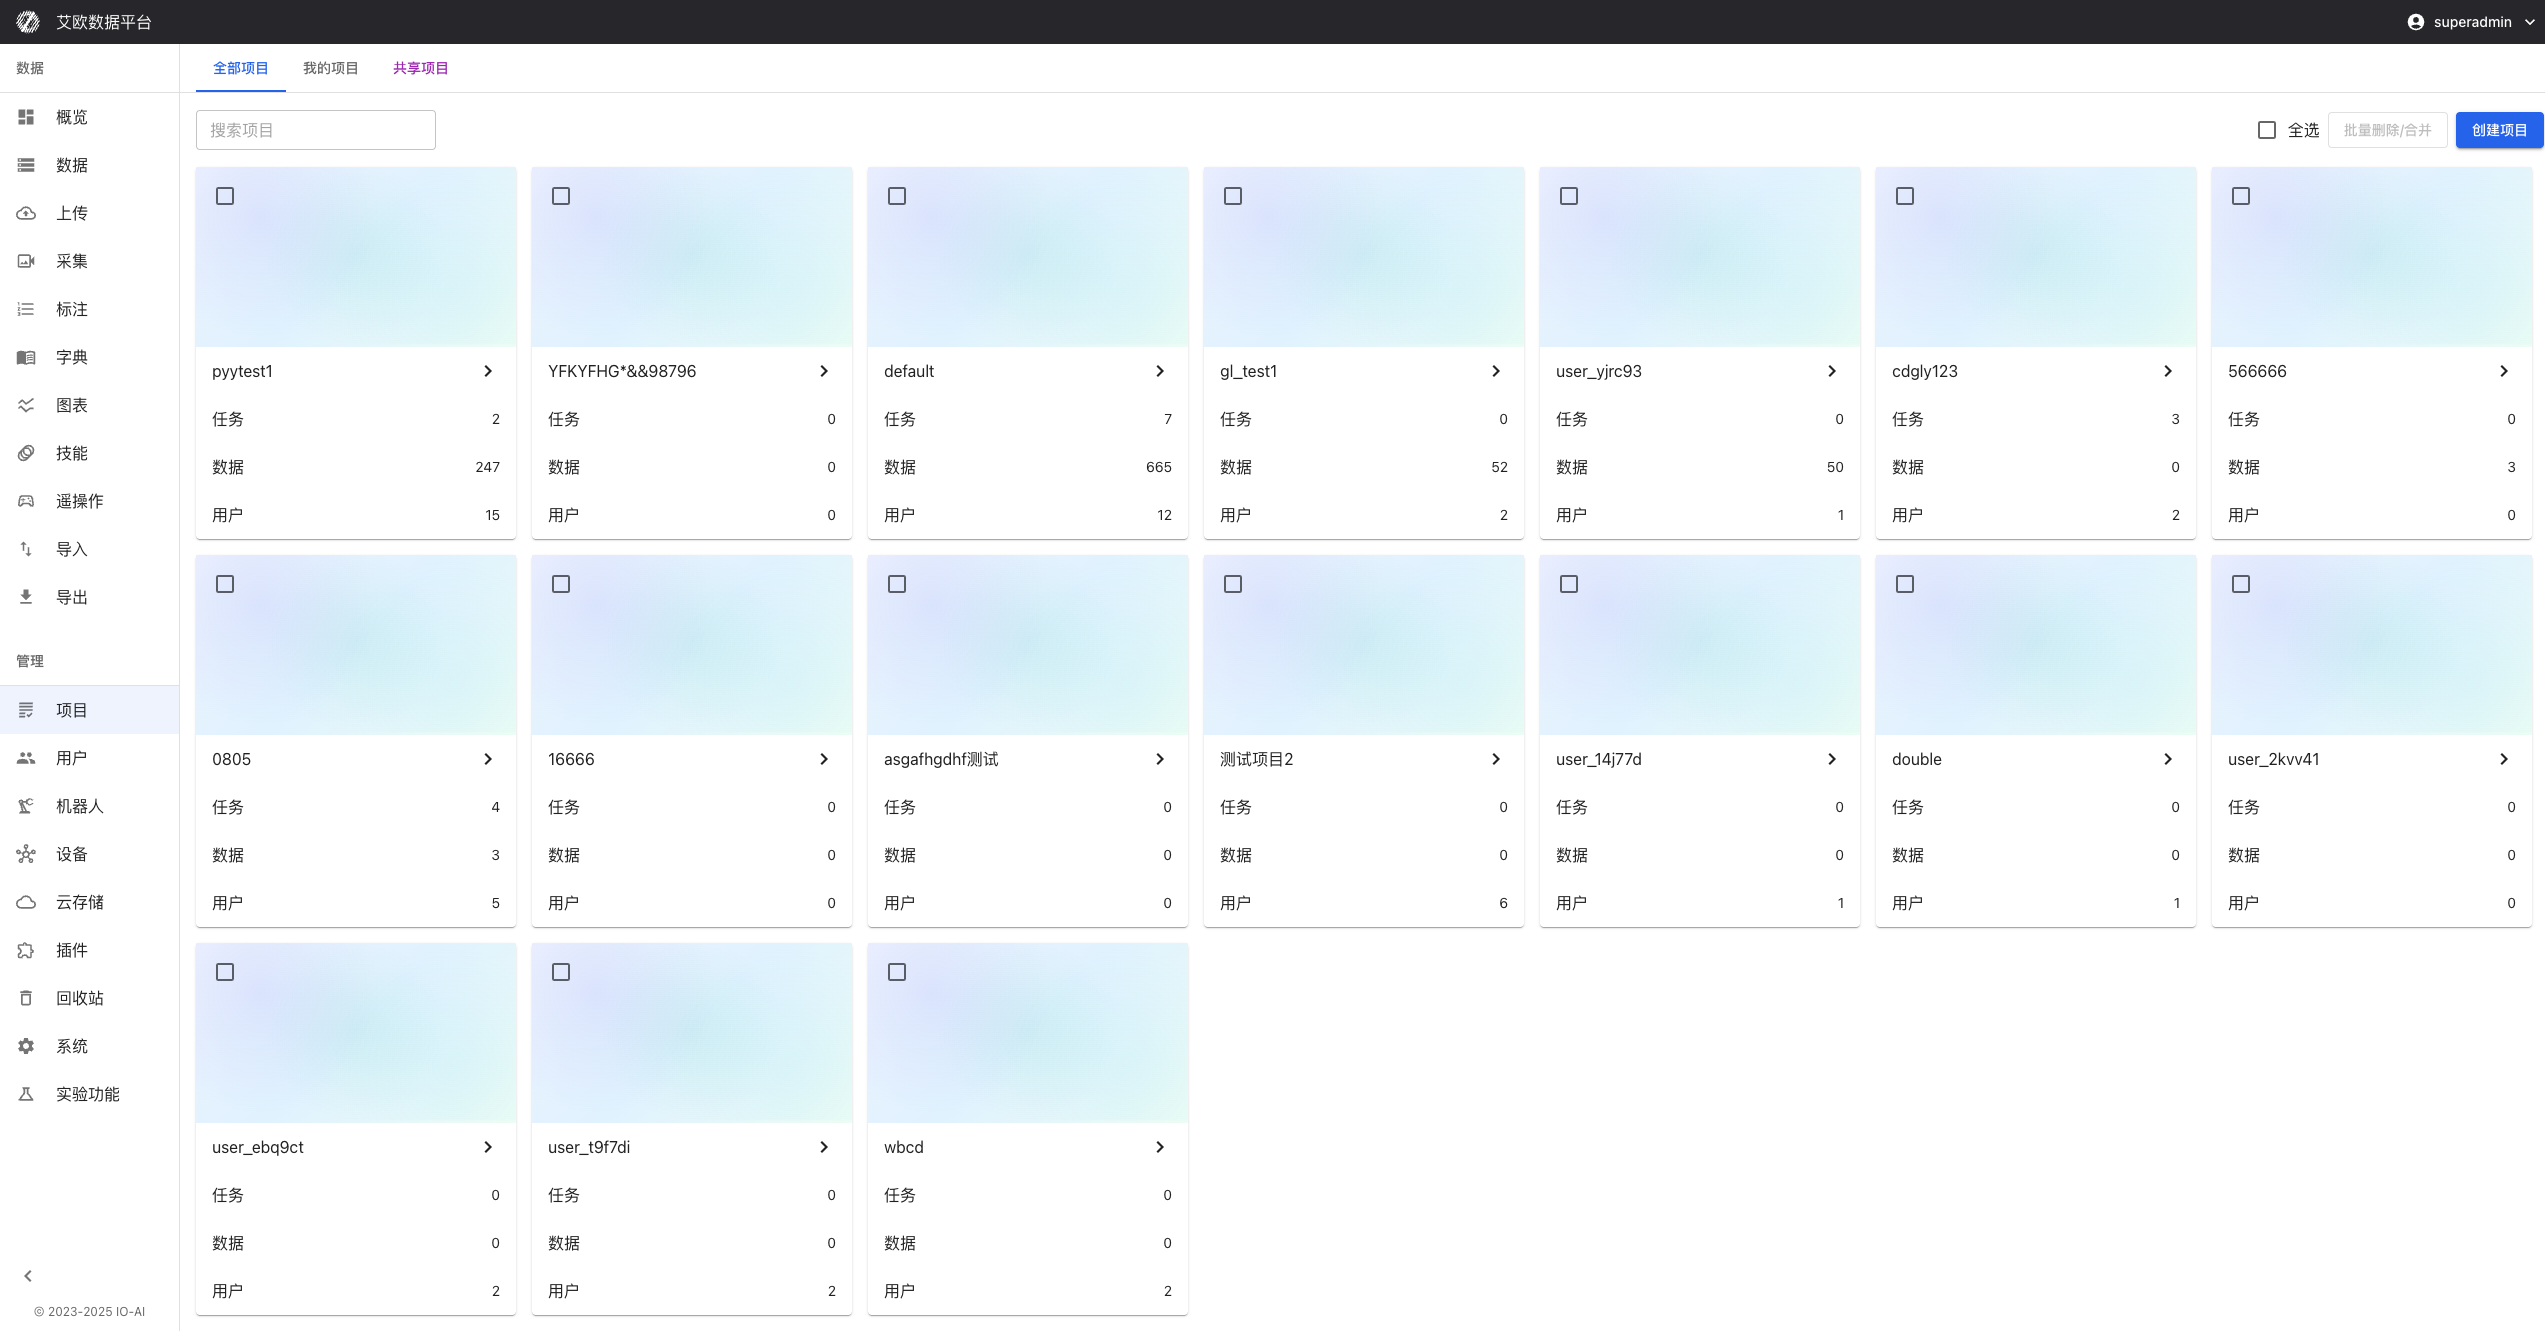Screen dimensions: 2545x1331
Task: Open project named 566666
Action: [x=2257, y=371]
